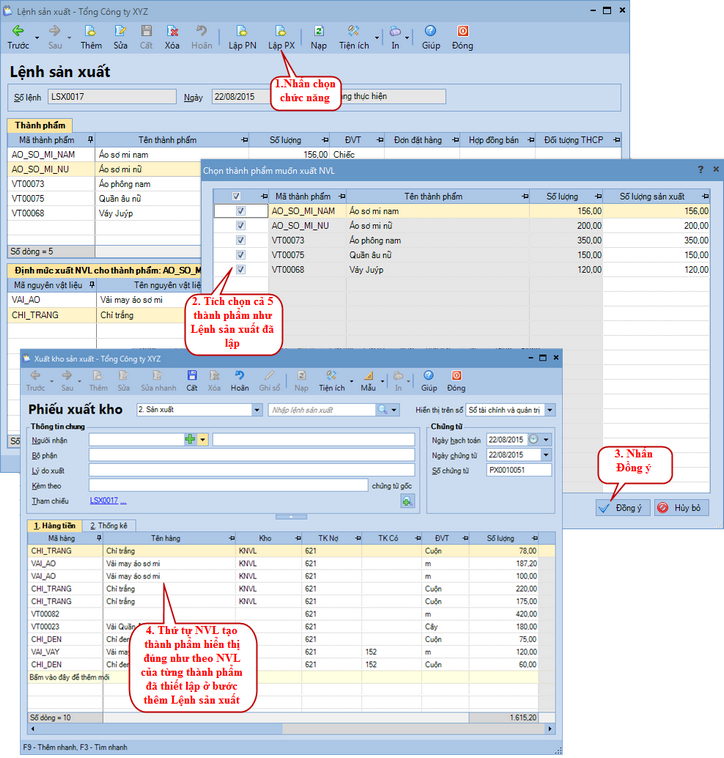Open the LSX0017 reference link
The height and width of the screenshot is (758, 724).
pyautogui.click(x=104, y=501)
